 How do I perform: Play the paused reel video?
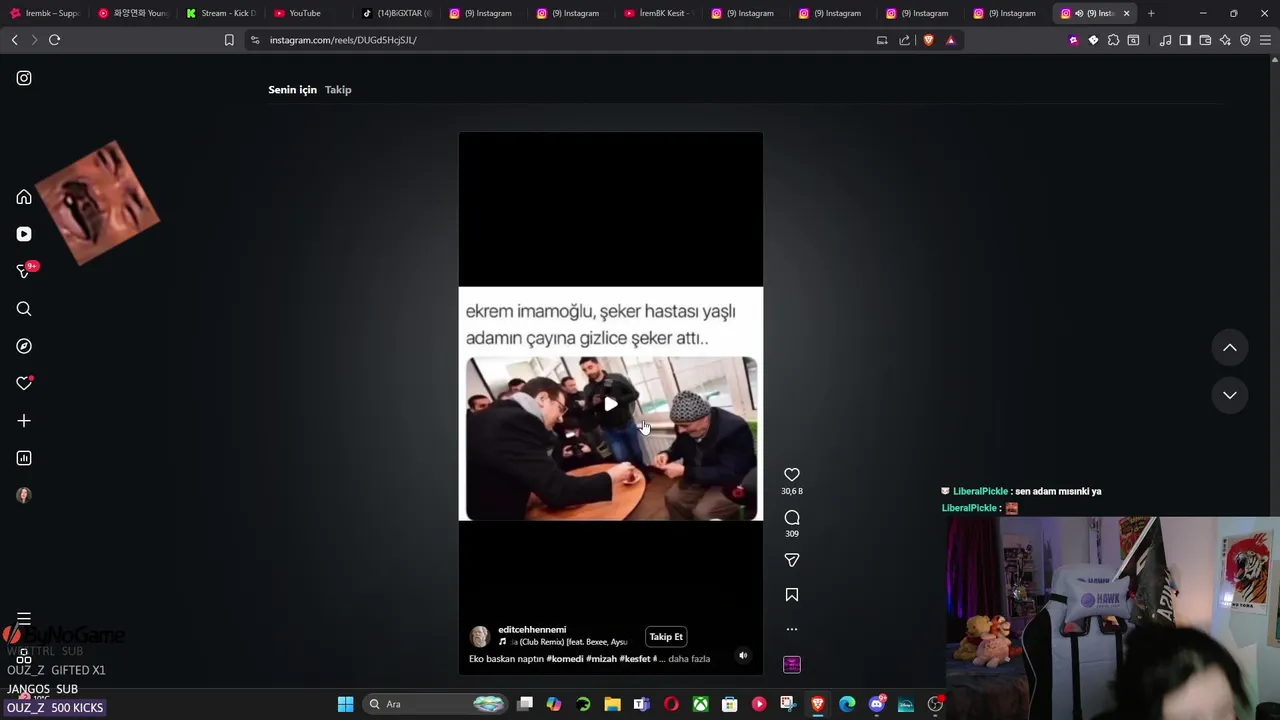click(x=611, y=404)
